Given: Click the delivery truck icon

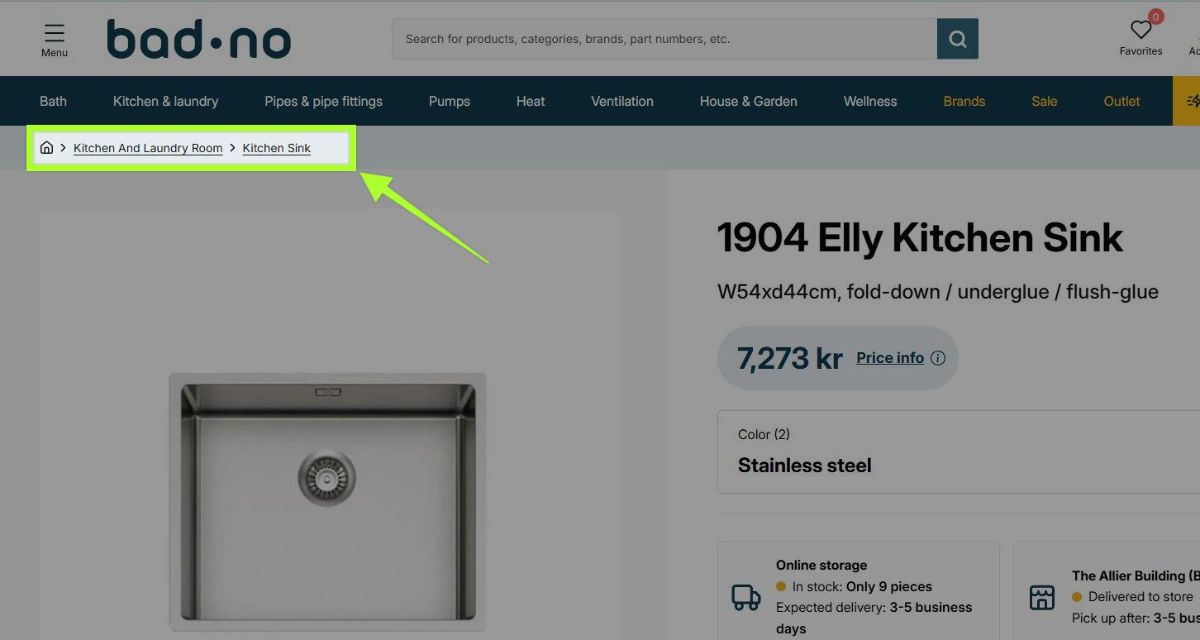Looking at the screenshot, I should click(746, 597).
